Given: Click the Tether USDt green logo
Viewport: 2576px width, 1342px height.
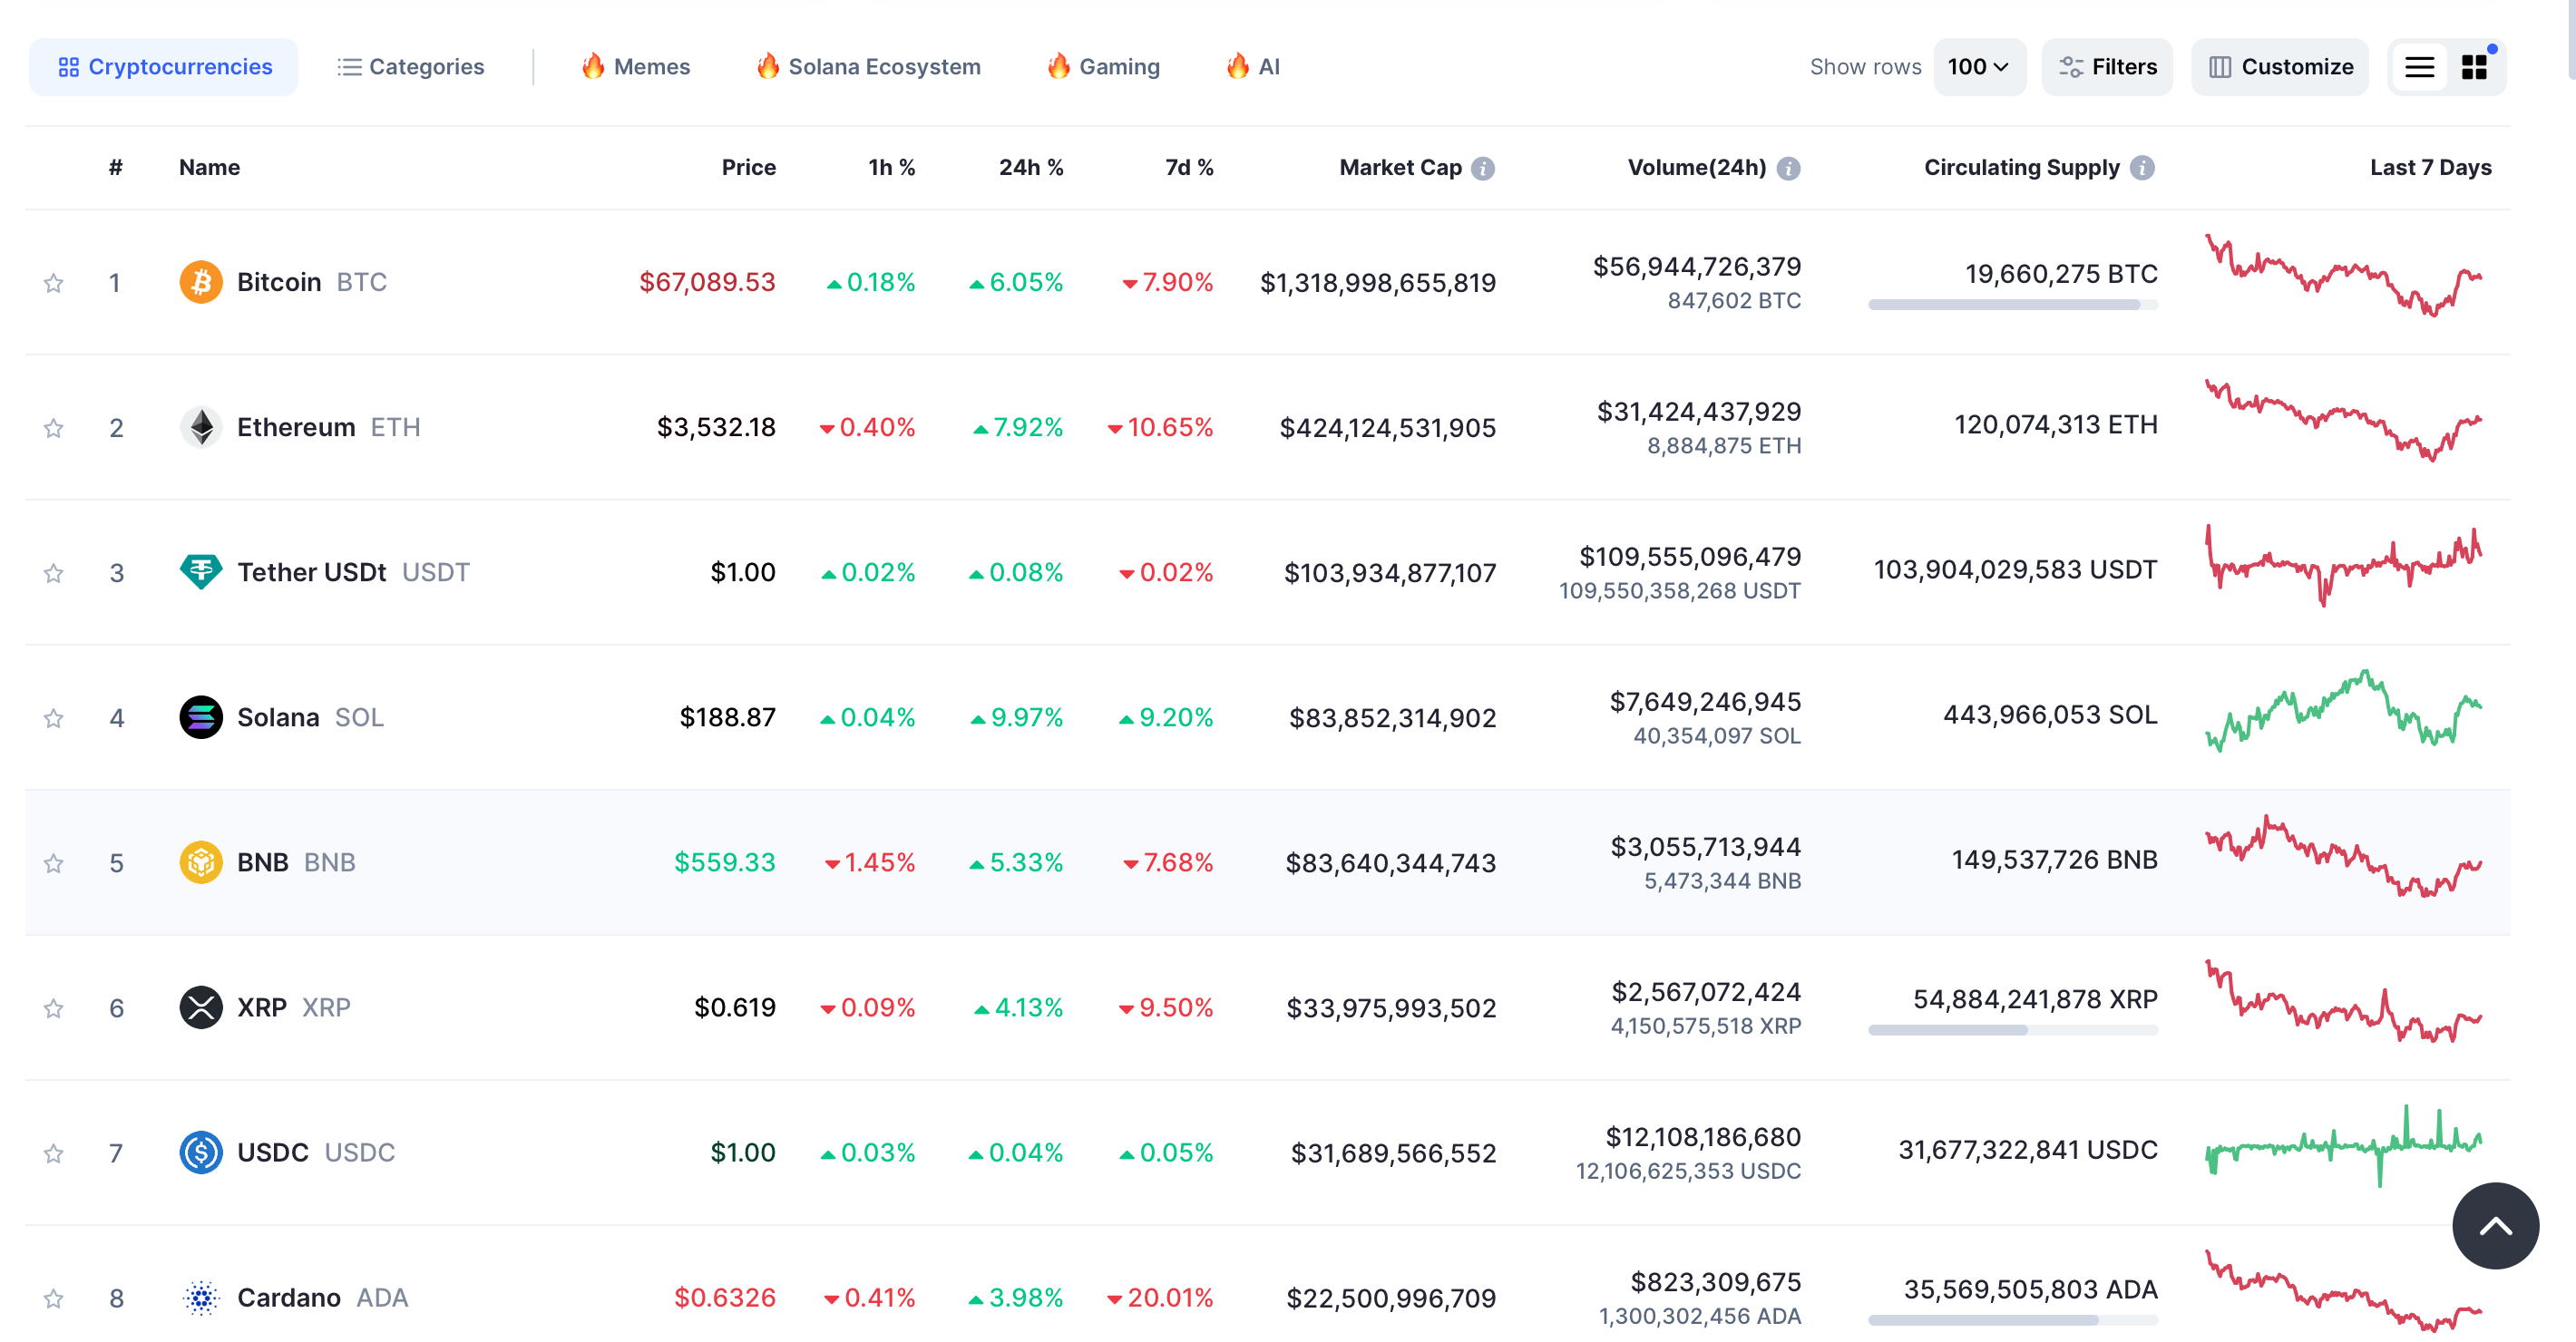Looking at the screenshot, I should coord(201,572).
